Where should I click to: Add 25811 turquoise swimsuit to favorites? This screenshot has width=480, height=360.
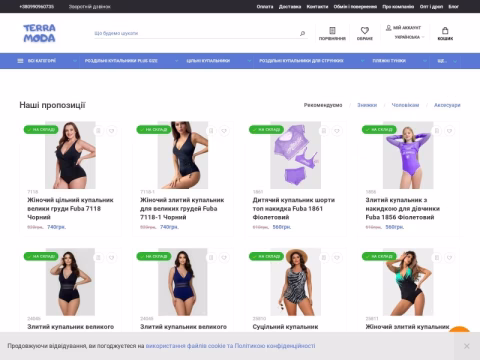point(450,257)
